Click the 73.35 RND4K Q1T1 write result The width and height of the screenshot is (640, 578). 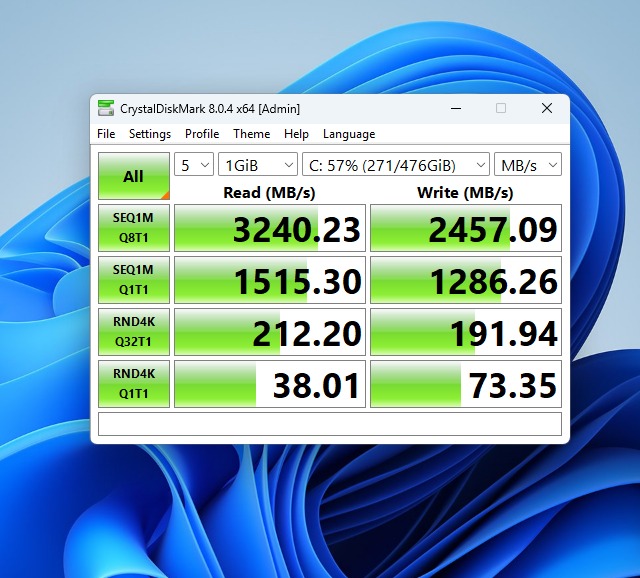465,385
